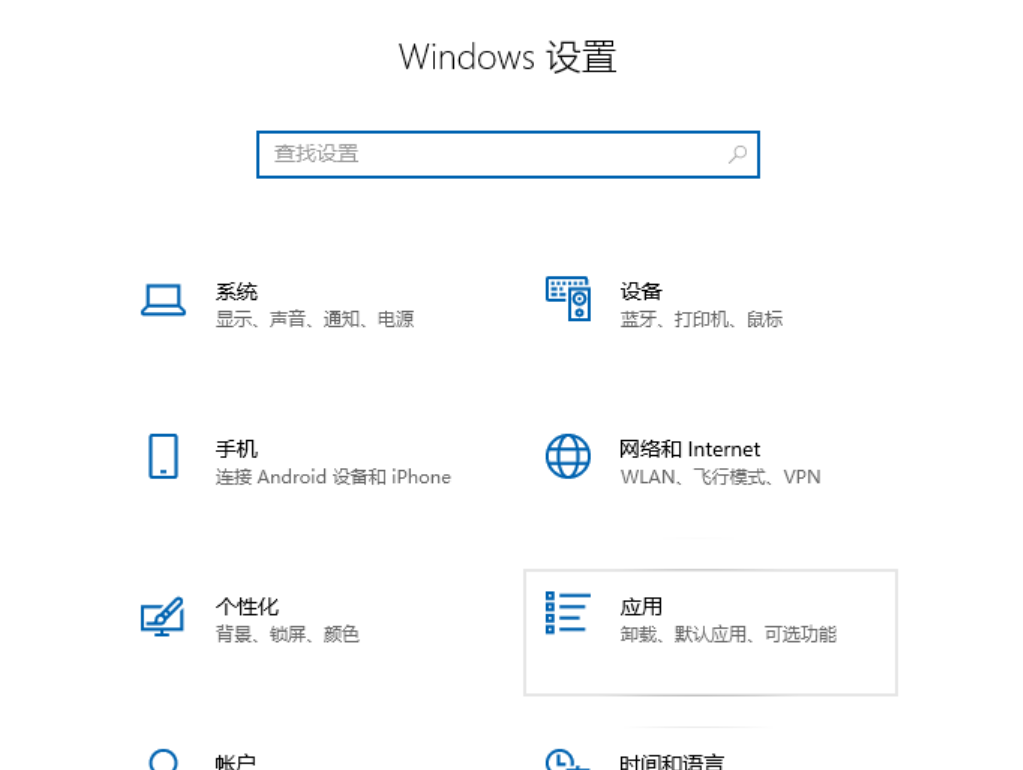Screen dimensions: 1023x770
Task: Open 手机 settings title
Action: coord(237,449)
